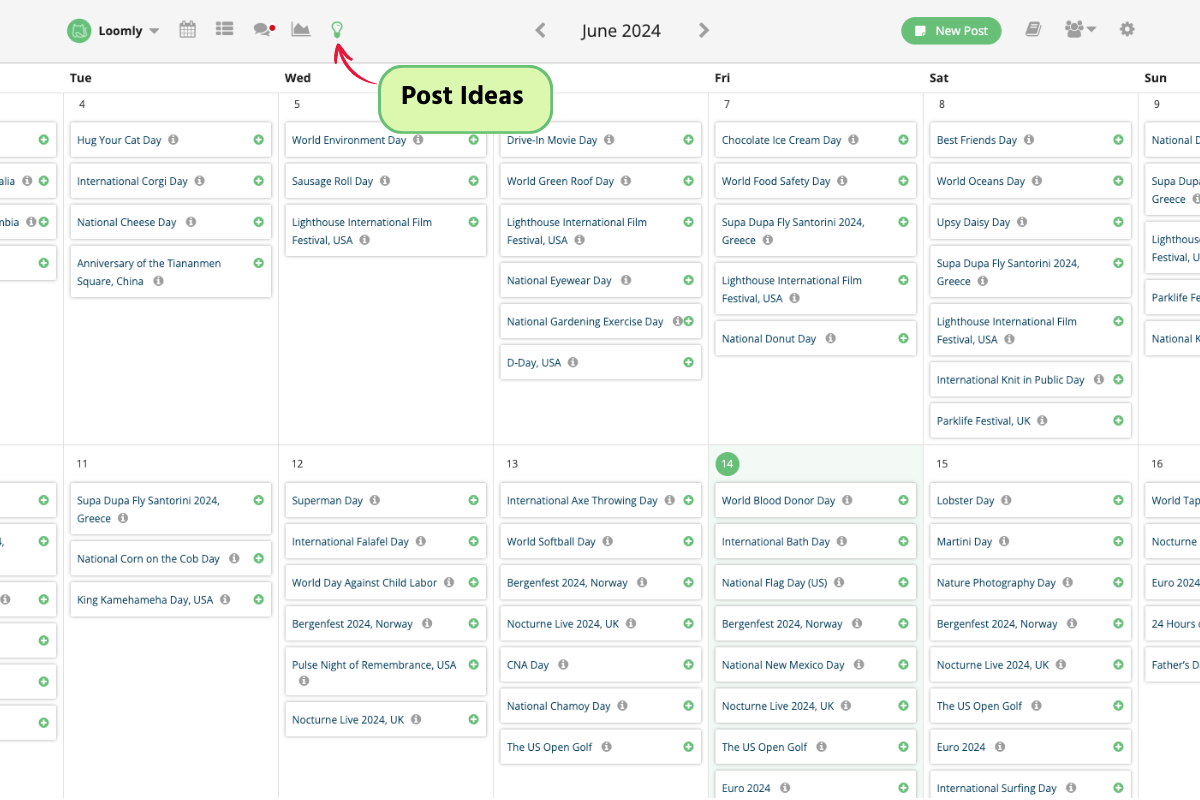Click the New Post button
This screenshot has height=800, width=1200.
point(950,30)
